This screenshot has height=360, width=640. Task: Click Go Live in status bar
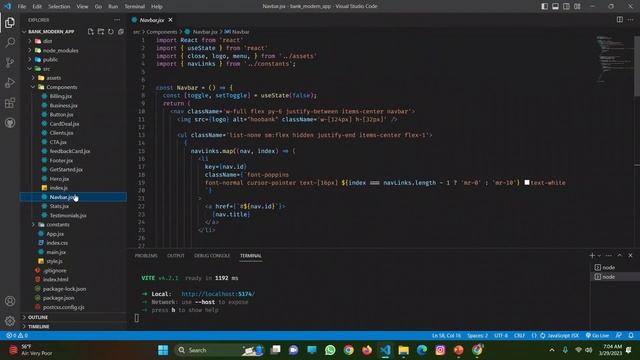click(x=597, y=336)
